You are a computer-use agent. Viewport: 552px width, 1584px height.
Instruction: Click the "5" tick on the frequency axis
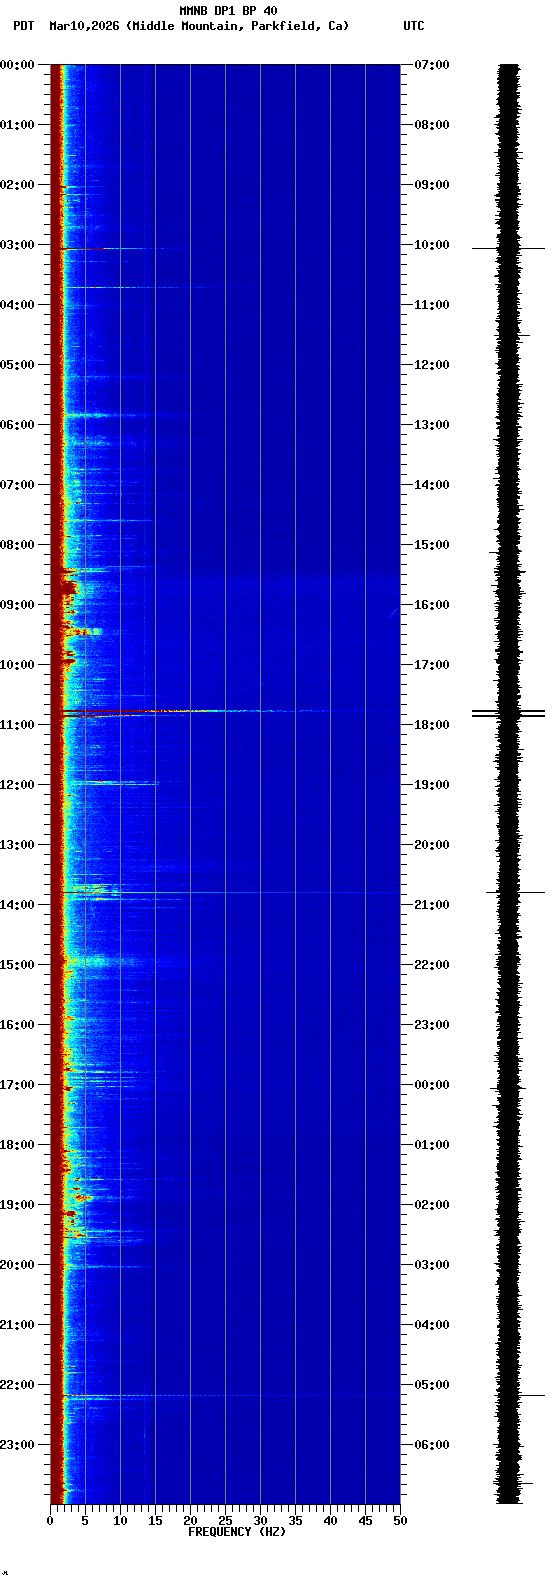click(85, 1521)
